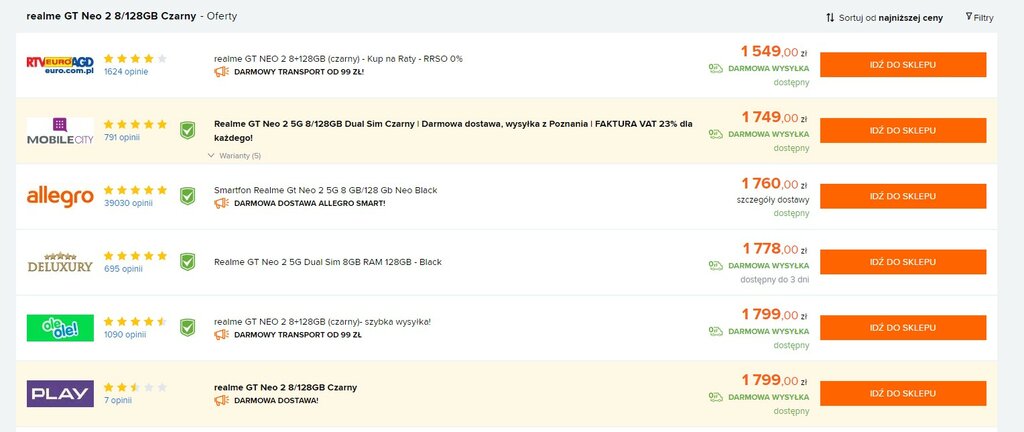Open the sort by lowest price dropdown
The height and width of the screenshot is (432, 1024).
[884, 18]
